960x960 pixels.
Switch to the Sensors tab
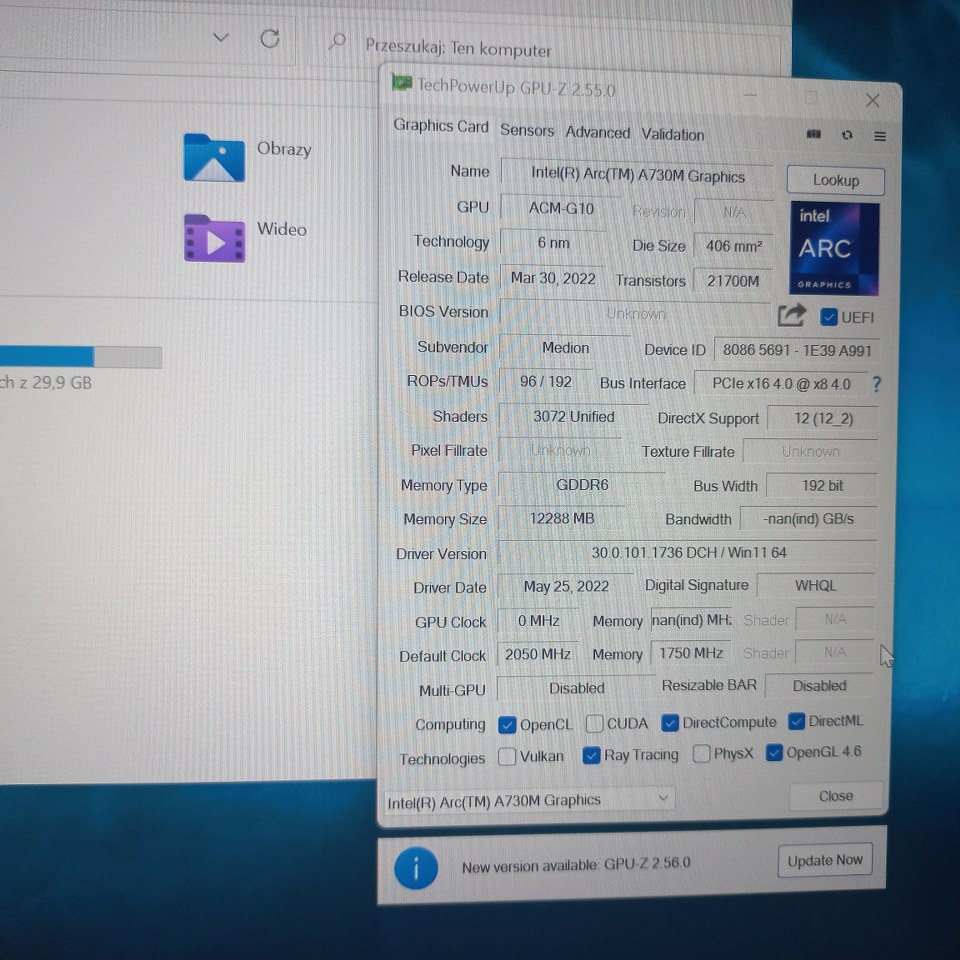527,130
